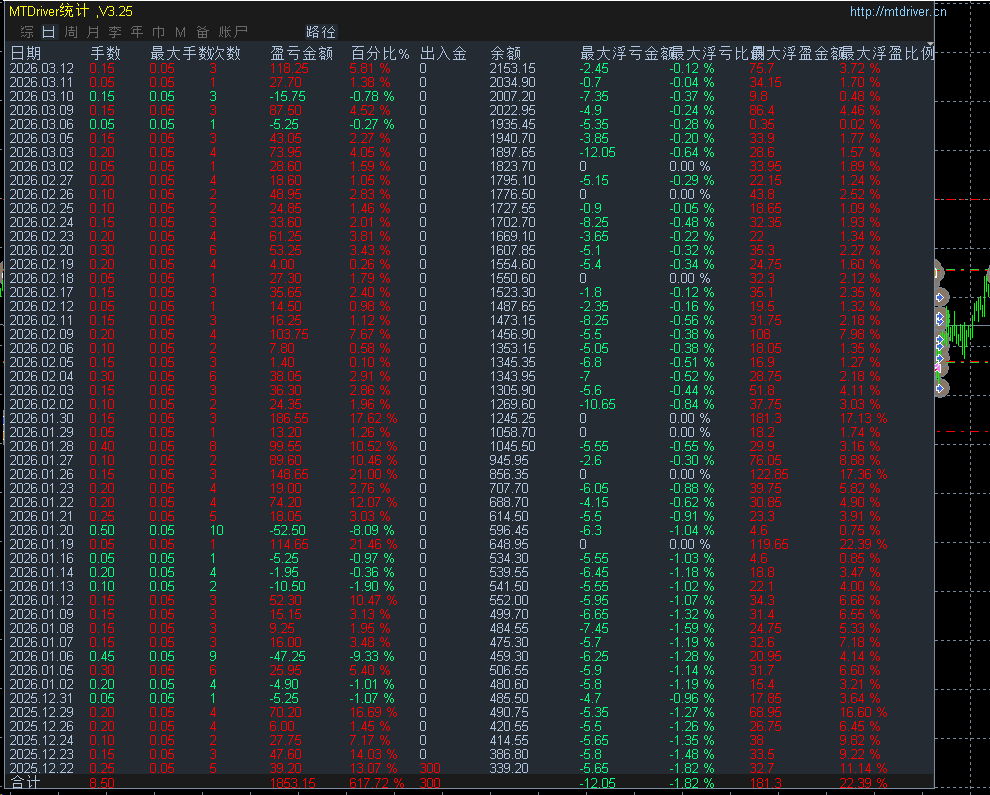Viewport: 990px width, 795px height.
Task: Click the pink arrow trade marker on chart
Action: (x=938, y=368)
